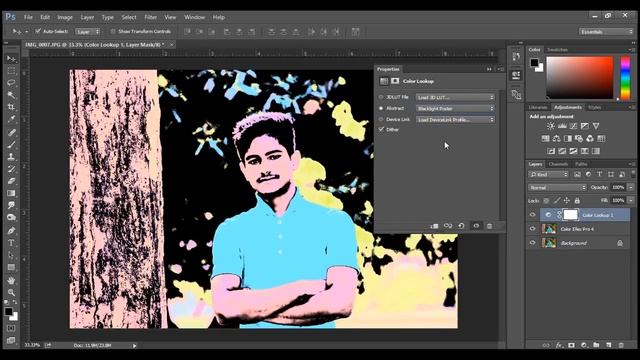This screenshot has height=360, width=640.
Task: Select the Lasso tool
Action: pyautogui.click(x=11, y=83)
